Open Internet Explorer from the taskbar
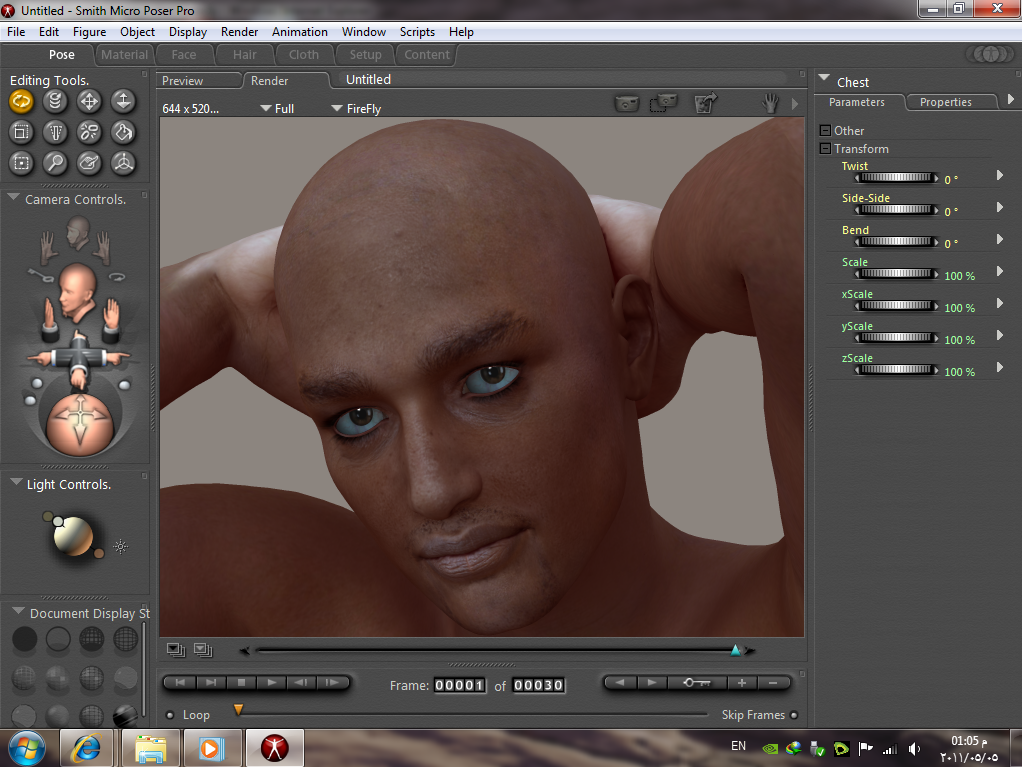 [86, 747]
